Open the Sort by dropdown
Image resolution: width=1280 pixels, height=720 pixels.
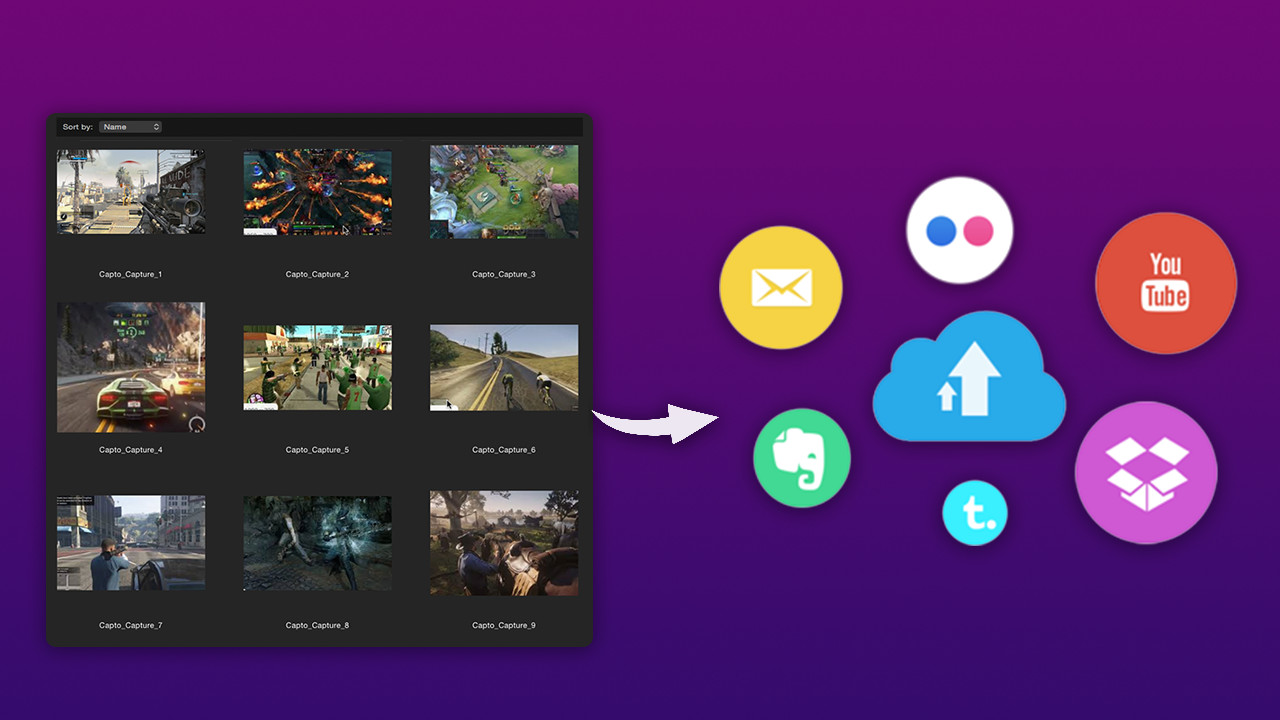pyautogui.click(x=130, y=126)
